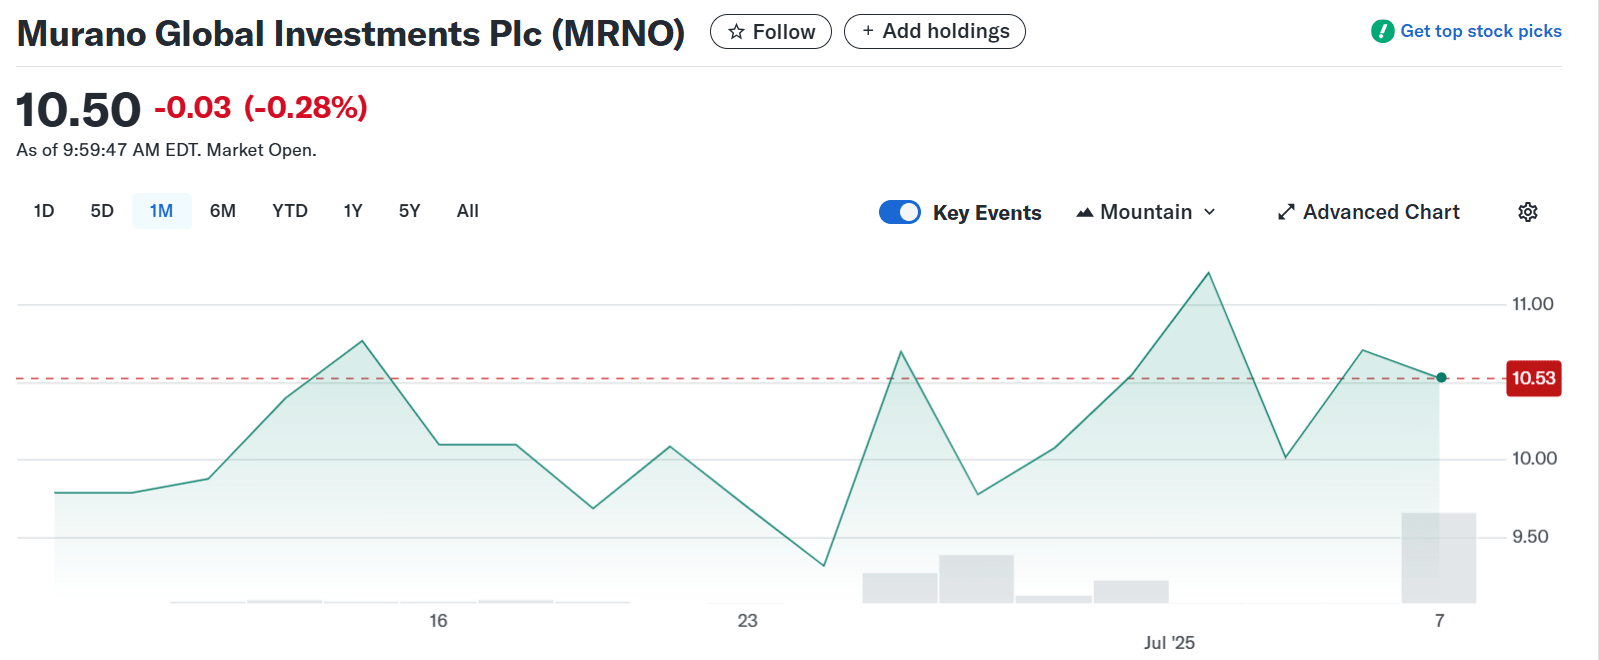Select the All time range

click(468, 211)
